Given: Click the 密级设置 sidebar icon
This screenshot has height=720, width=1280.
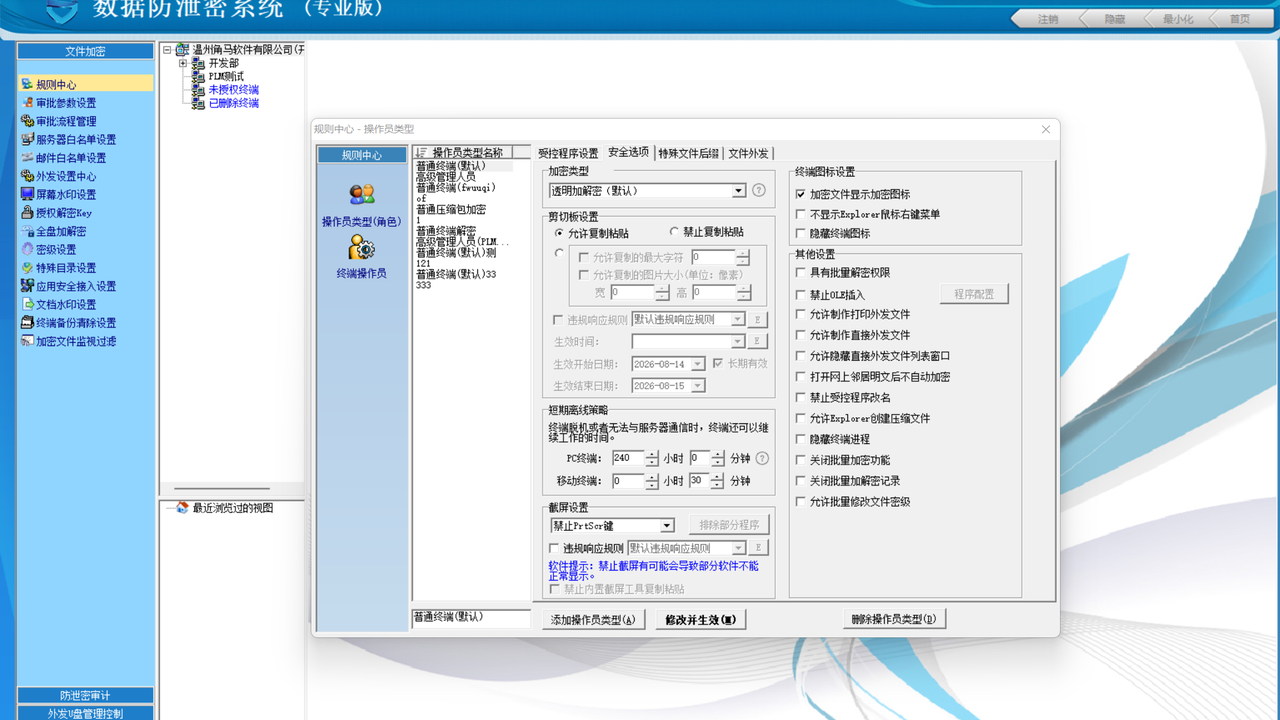Looking at the screenshot, I should [27, 250].
